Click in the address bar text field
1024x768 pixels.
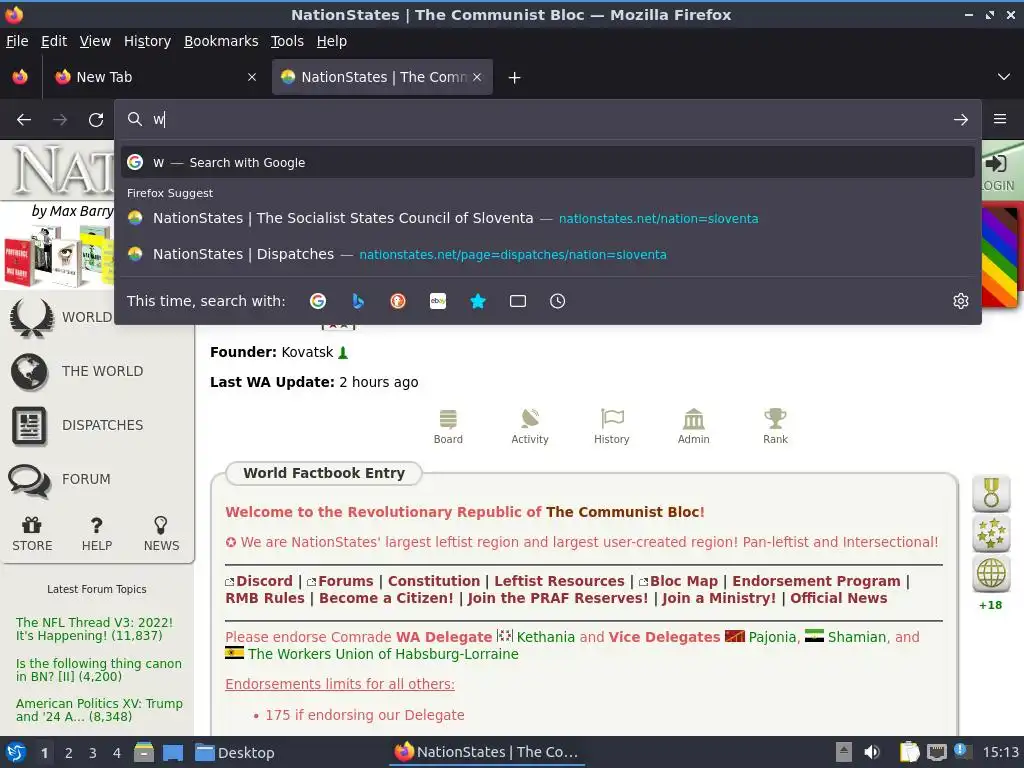(x=549, y=120)
